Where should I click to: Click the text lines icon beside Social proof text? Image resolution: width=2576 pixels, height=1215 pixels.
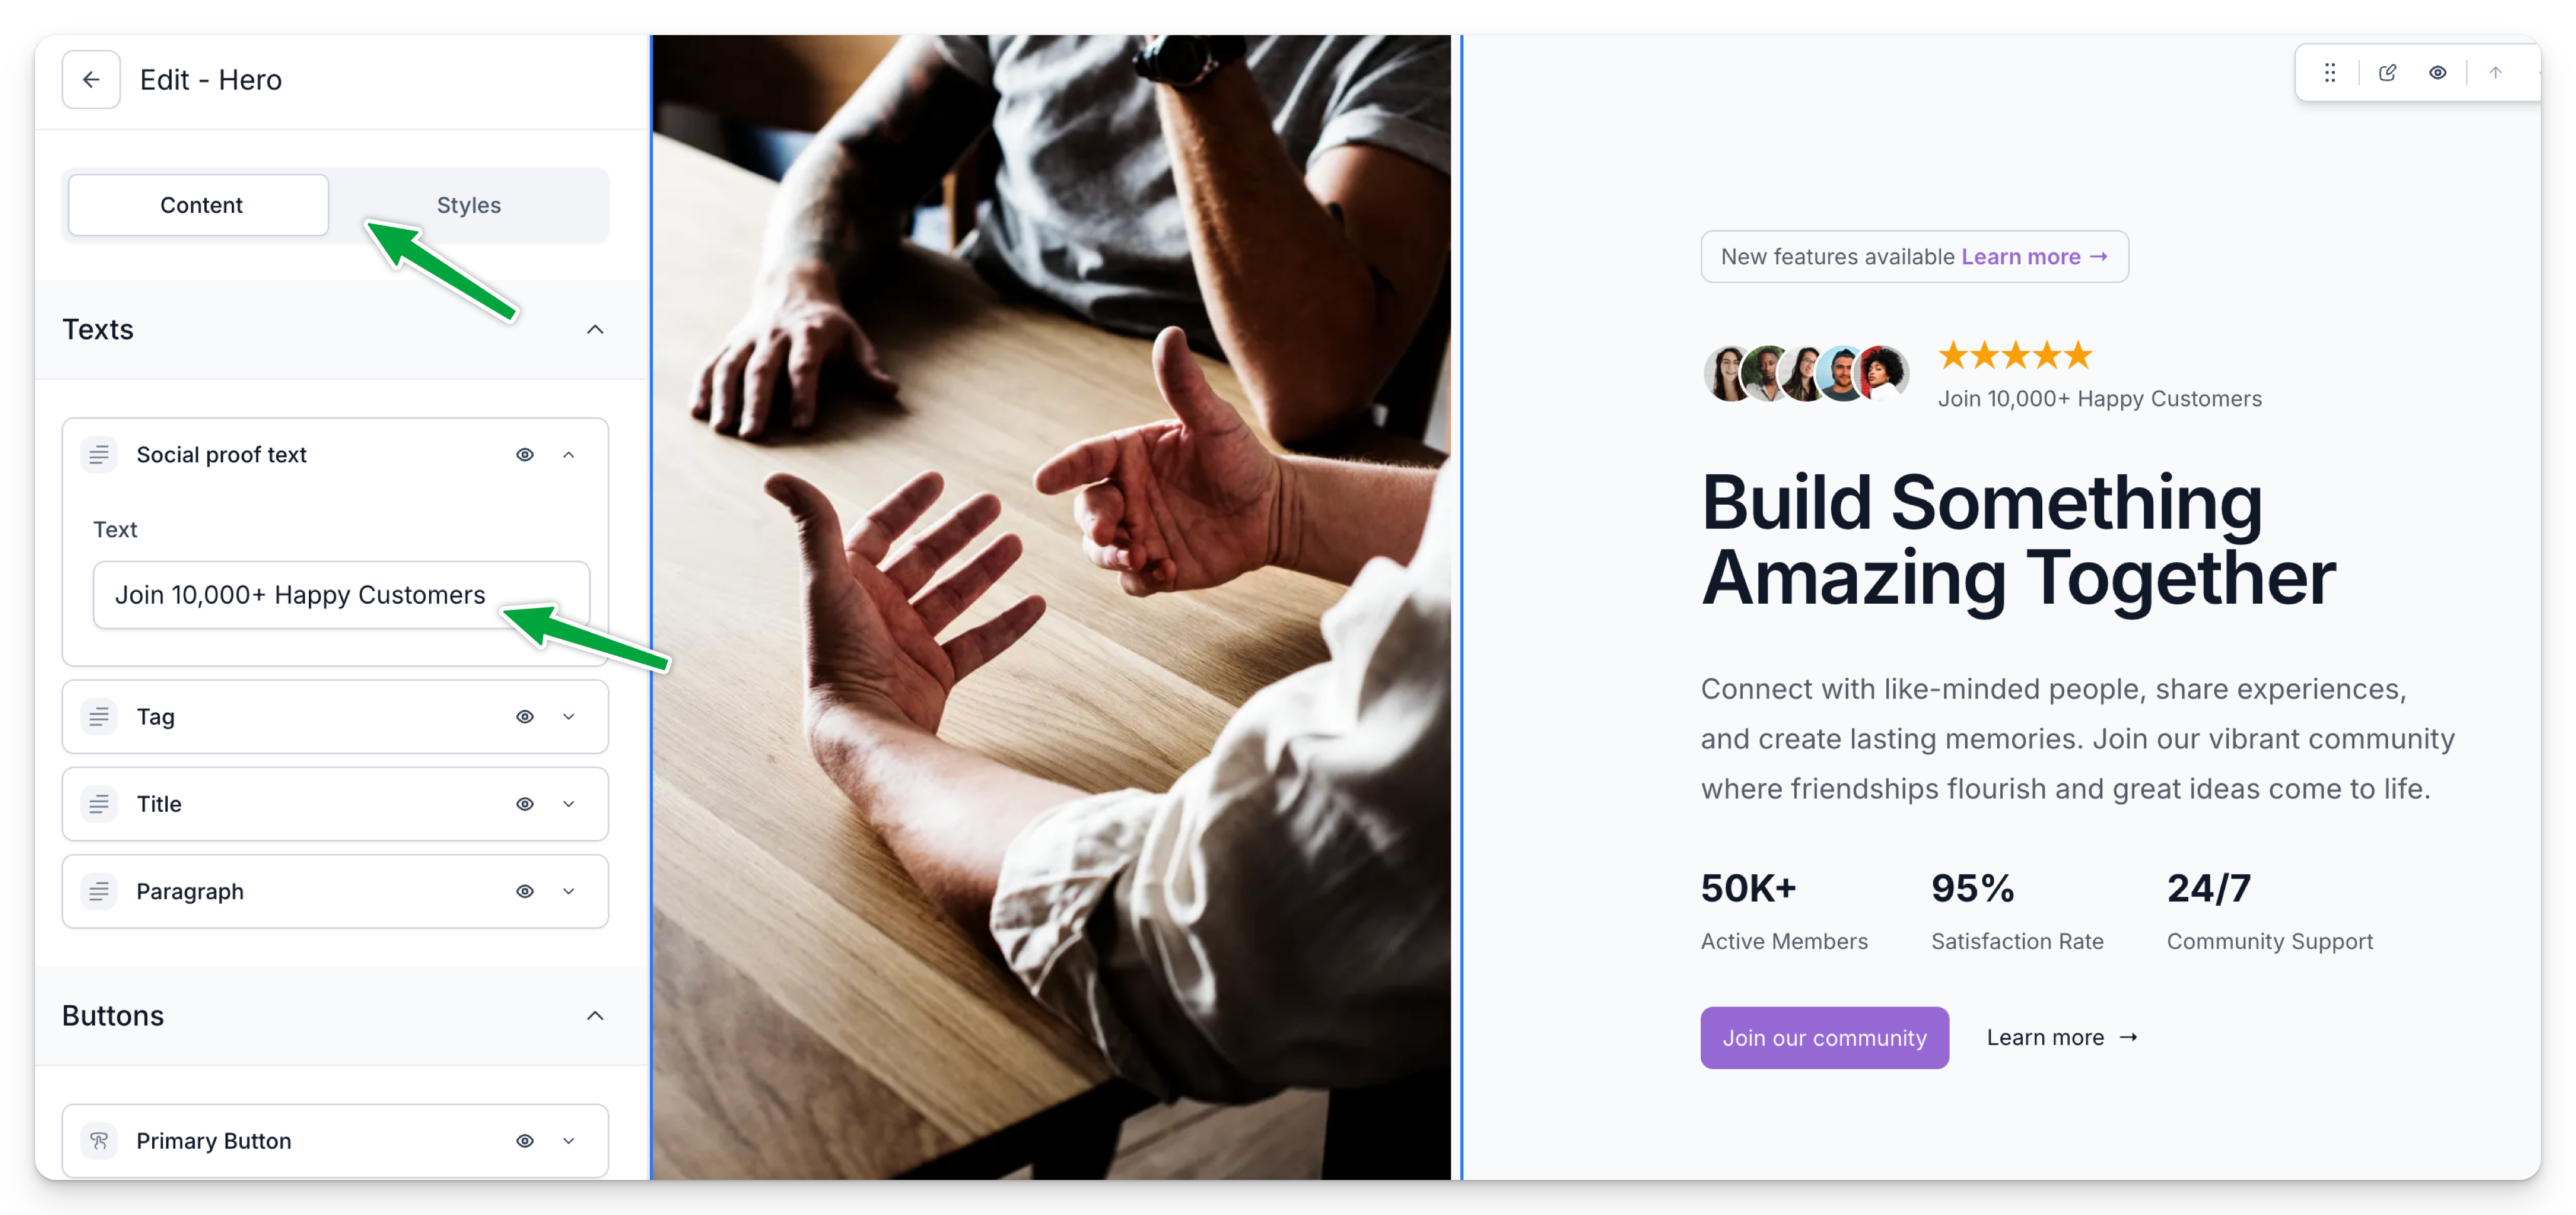click(x=99, y=454)
